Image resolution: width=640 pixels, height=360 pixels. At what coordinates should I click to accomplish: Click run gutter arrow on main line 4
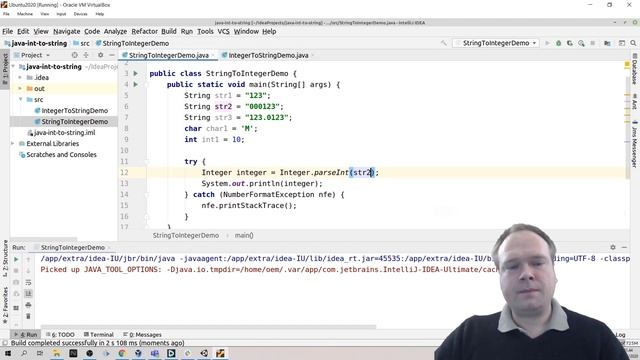click(136, 84)
